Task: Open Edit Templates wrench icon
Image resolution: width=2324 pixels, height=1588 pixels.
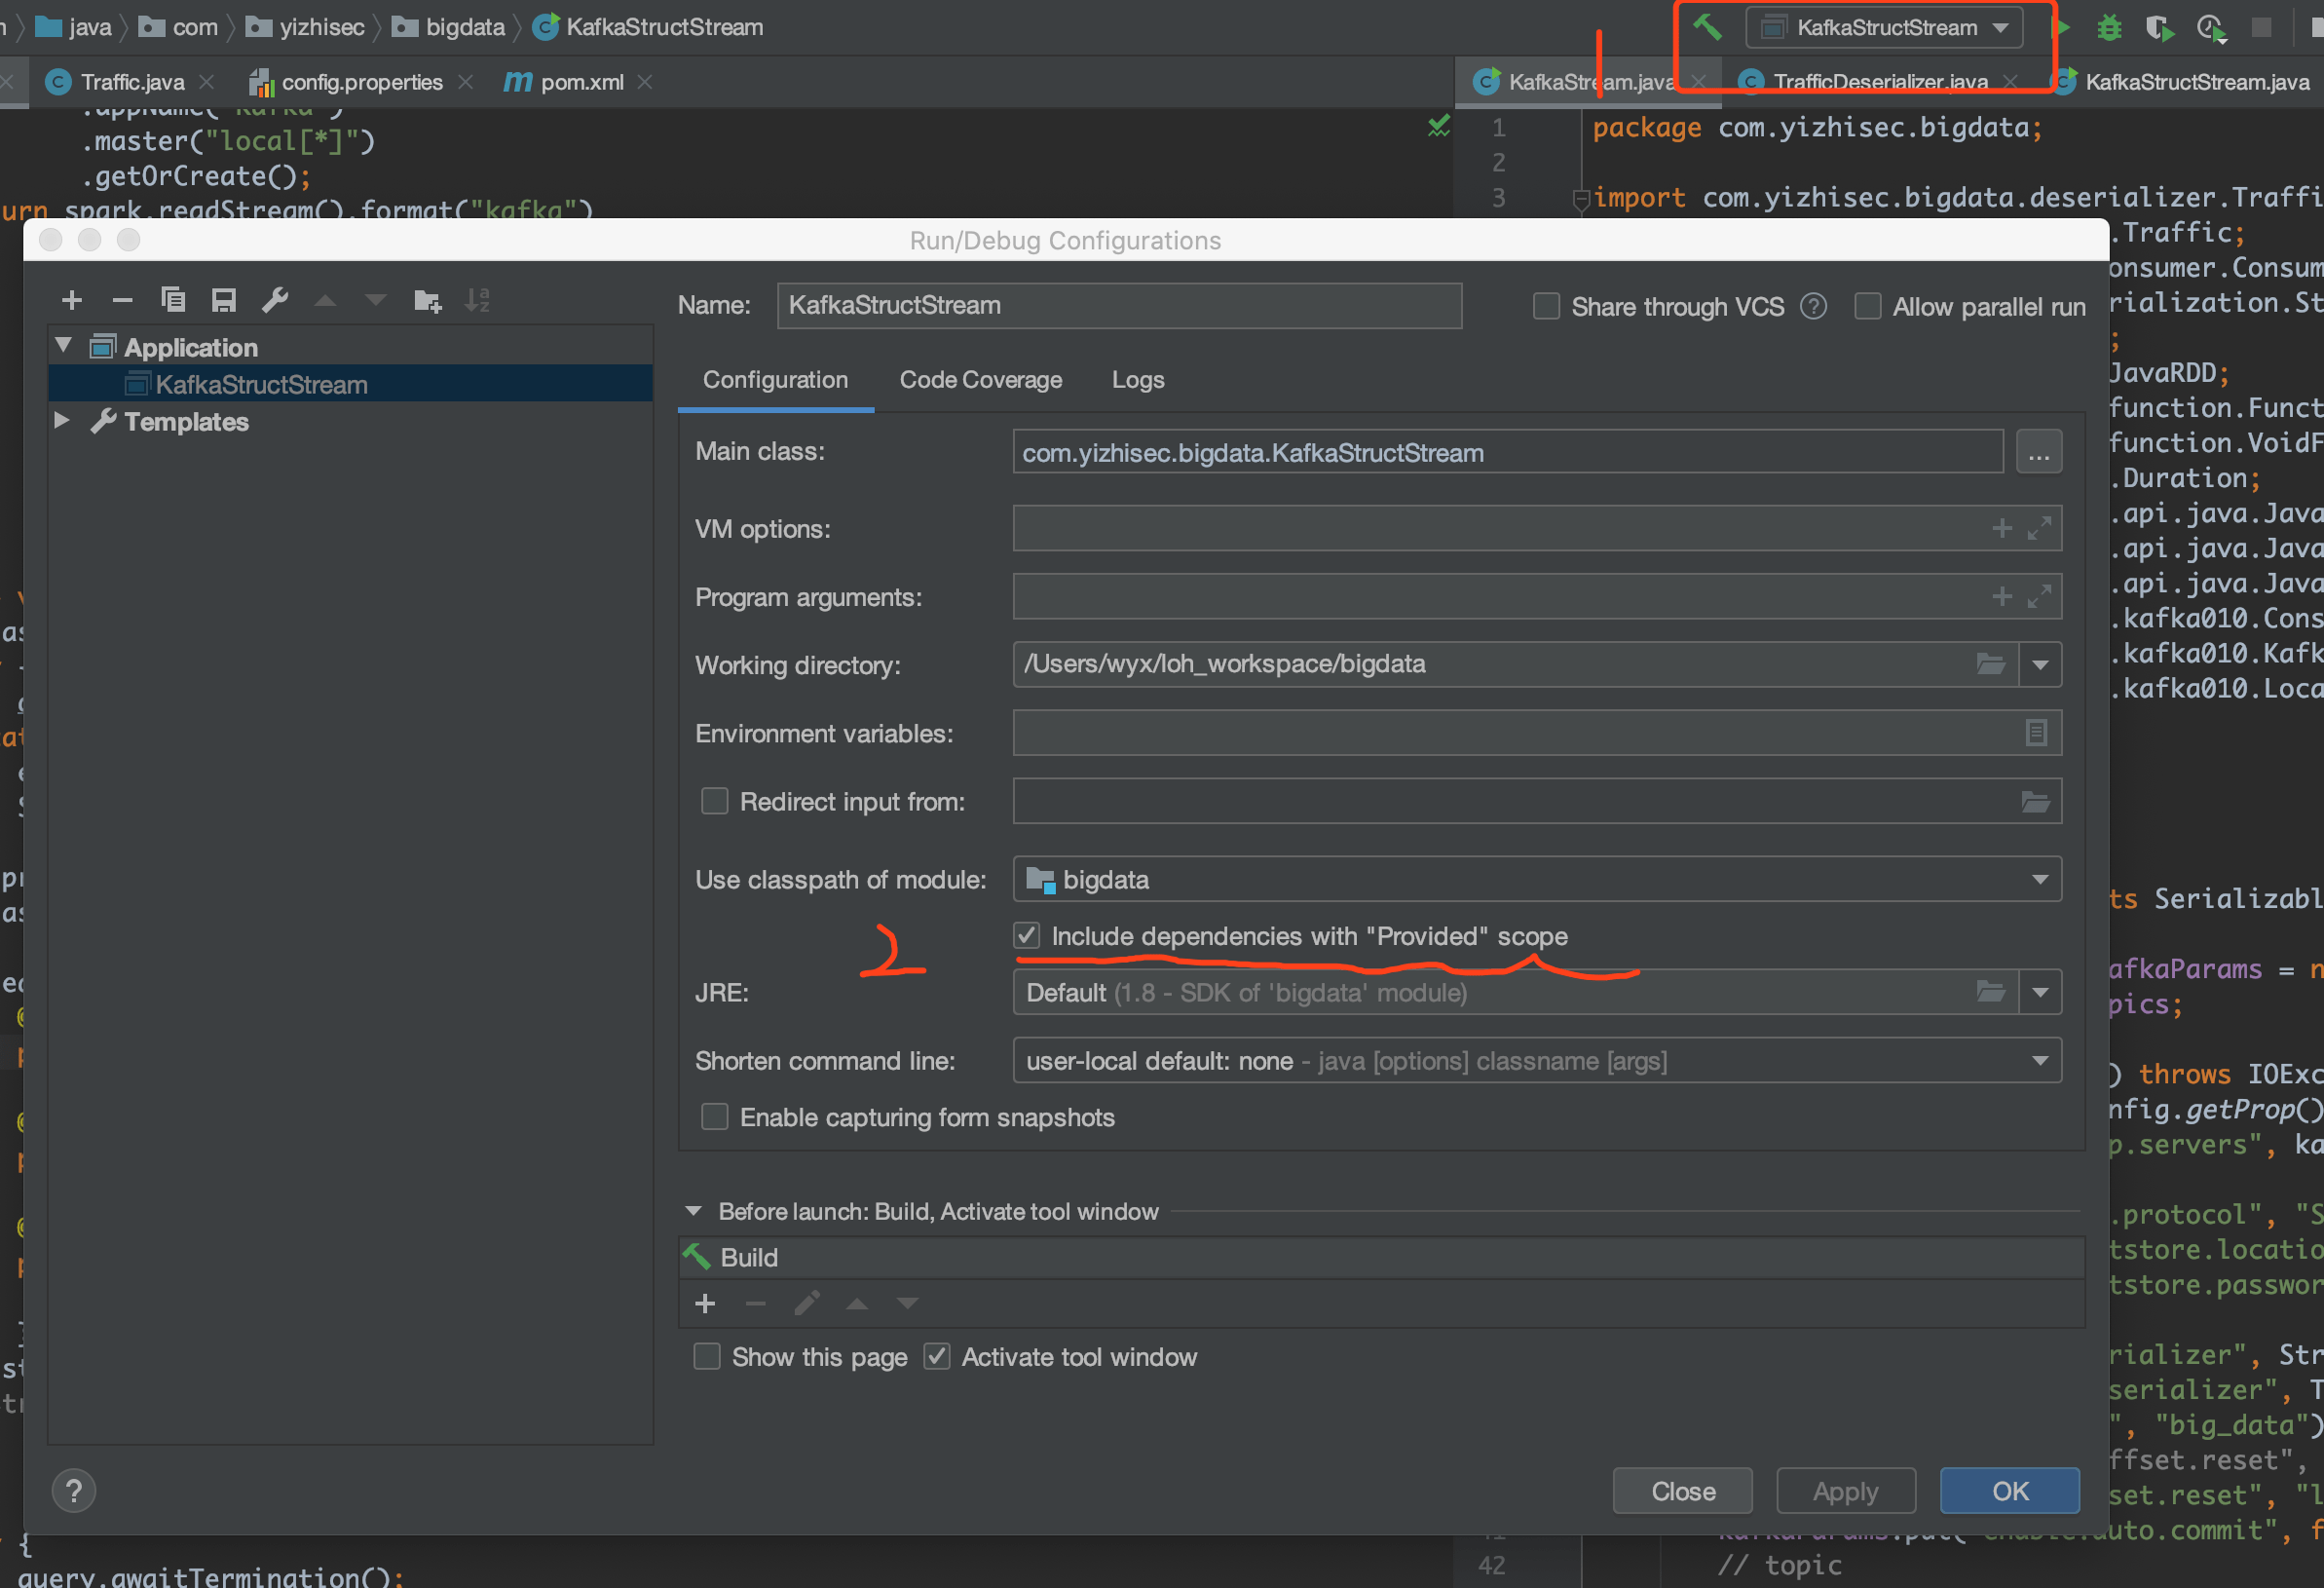Action: (275, 299)
